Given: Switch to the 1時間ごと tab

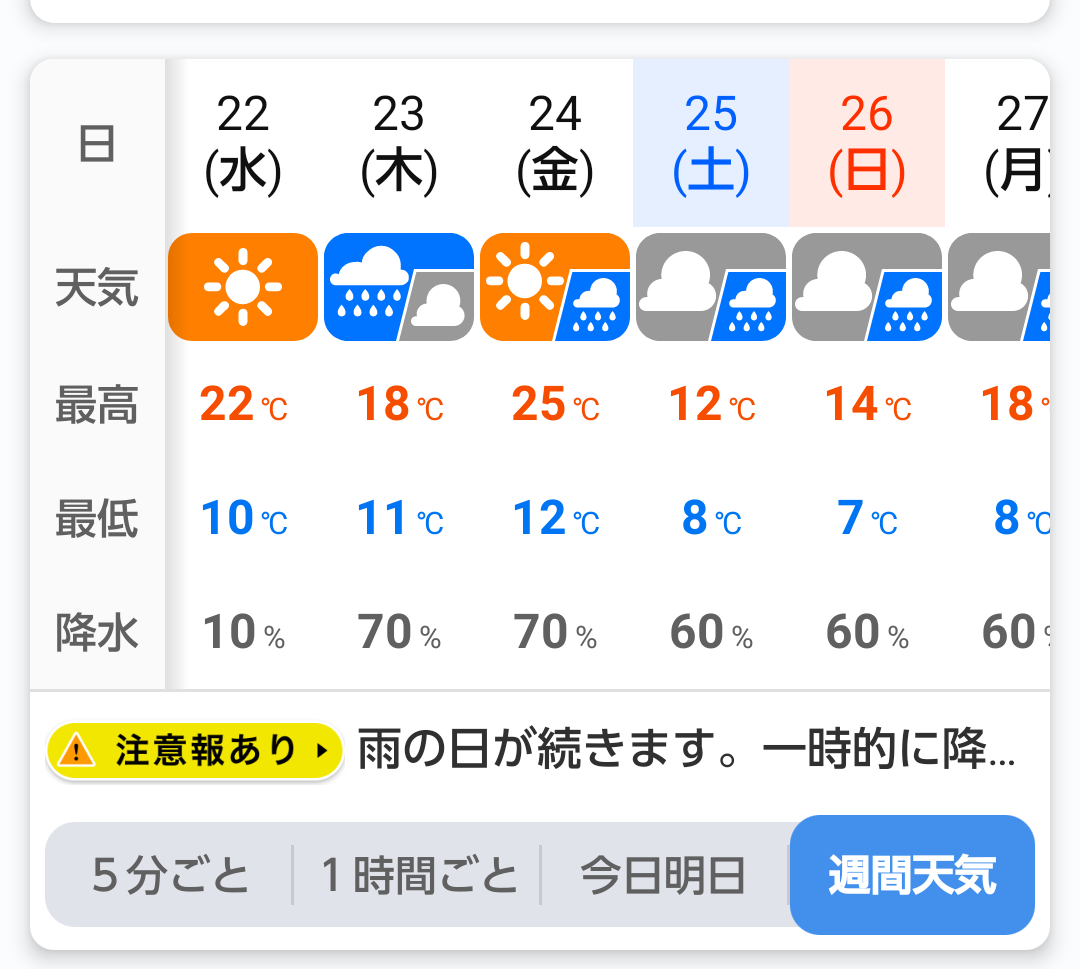Looking at the screenshot, I should coord(417,875).
